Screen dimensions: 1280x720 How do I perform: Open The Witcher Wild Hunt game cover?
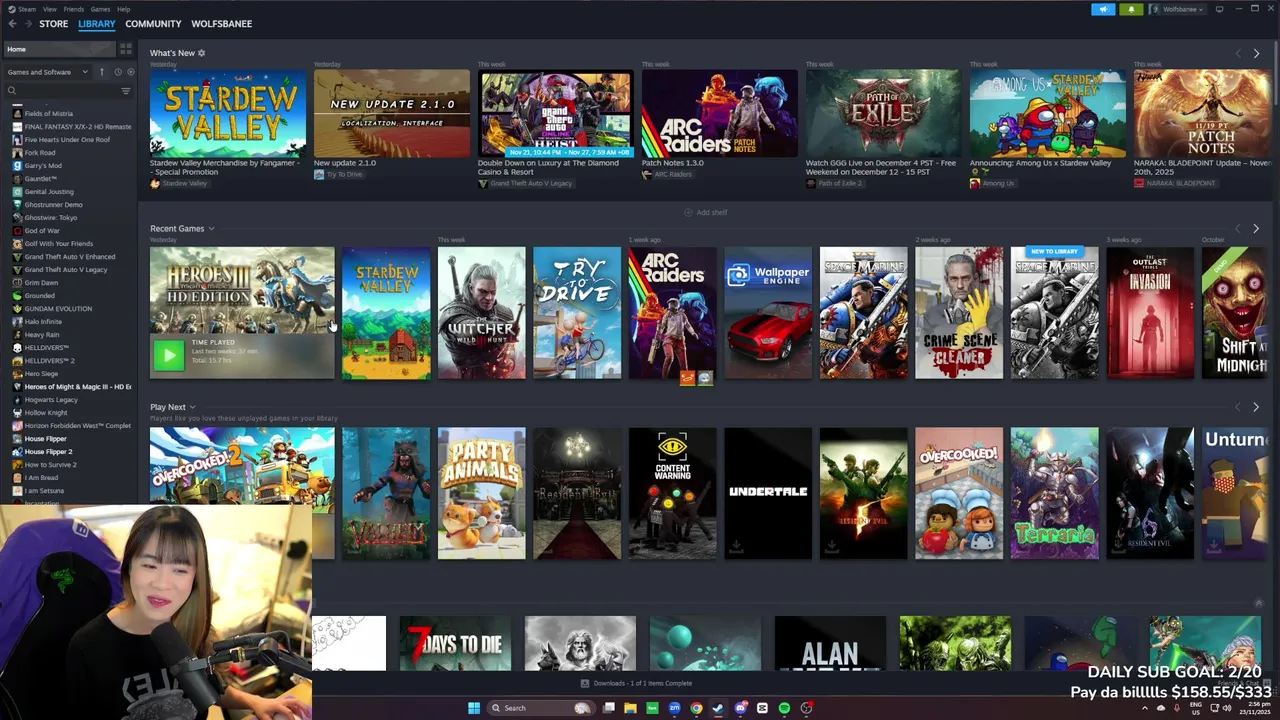481,313
